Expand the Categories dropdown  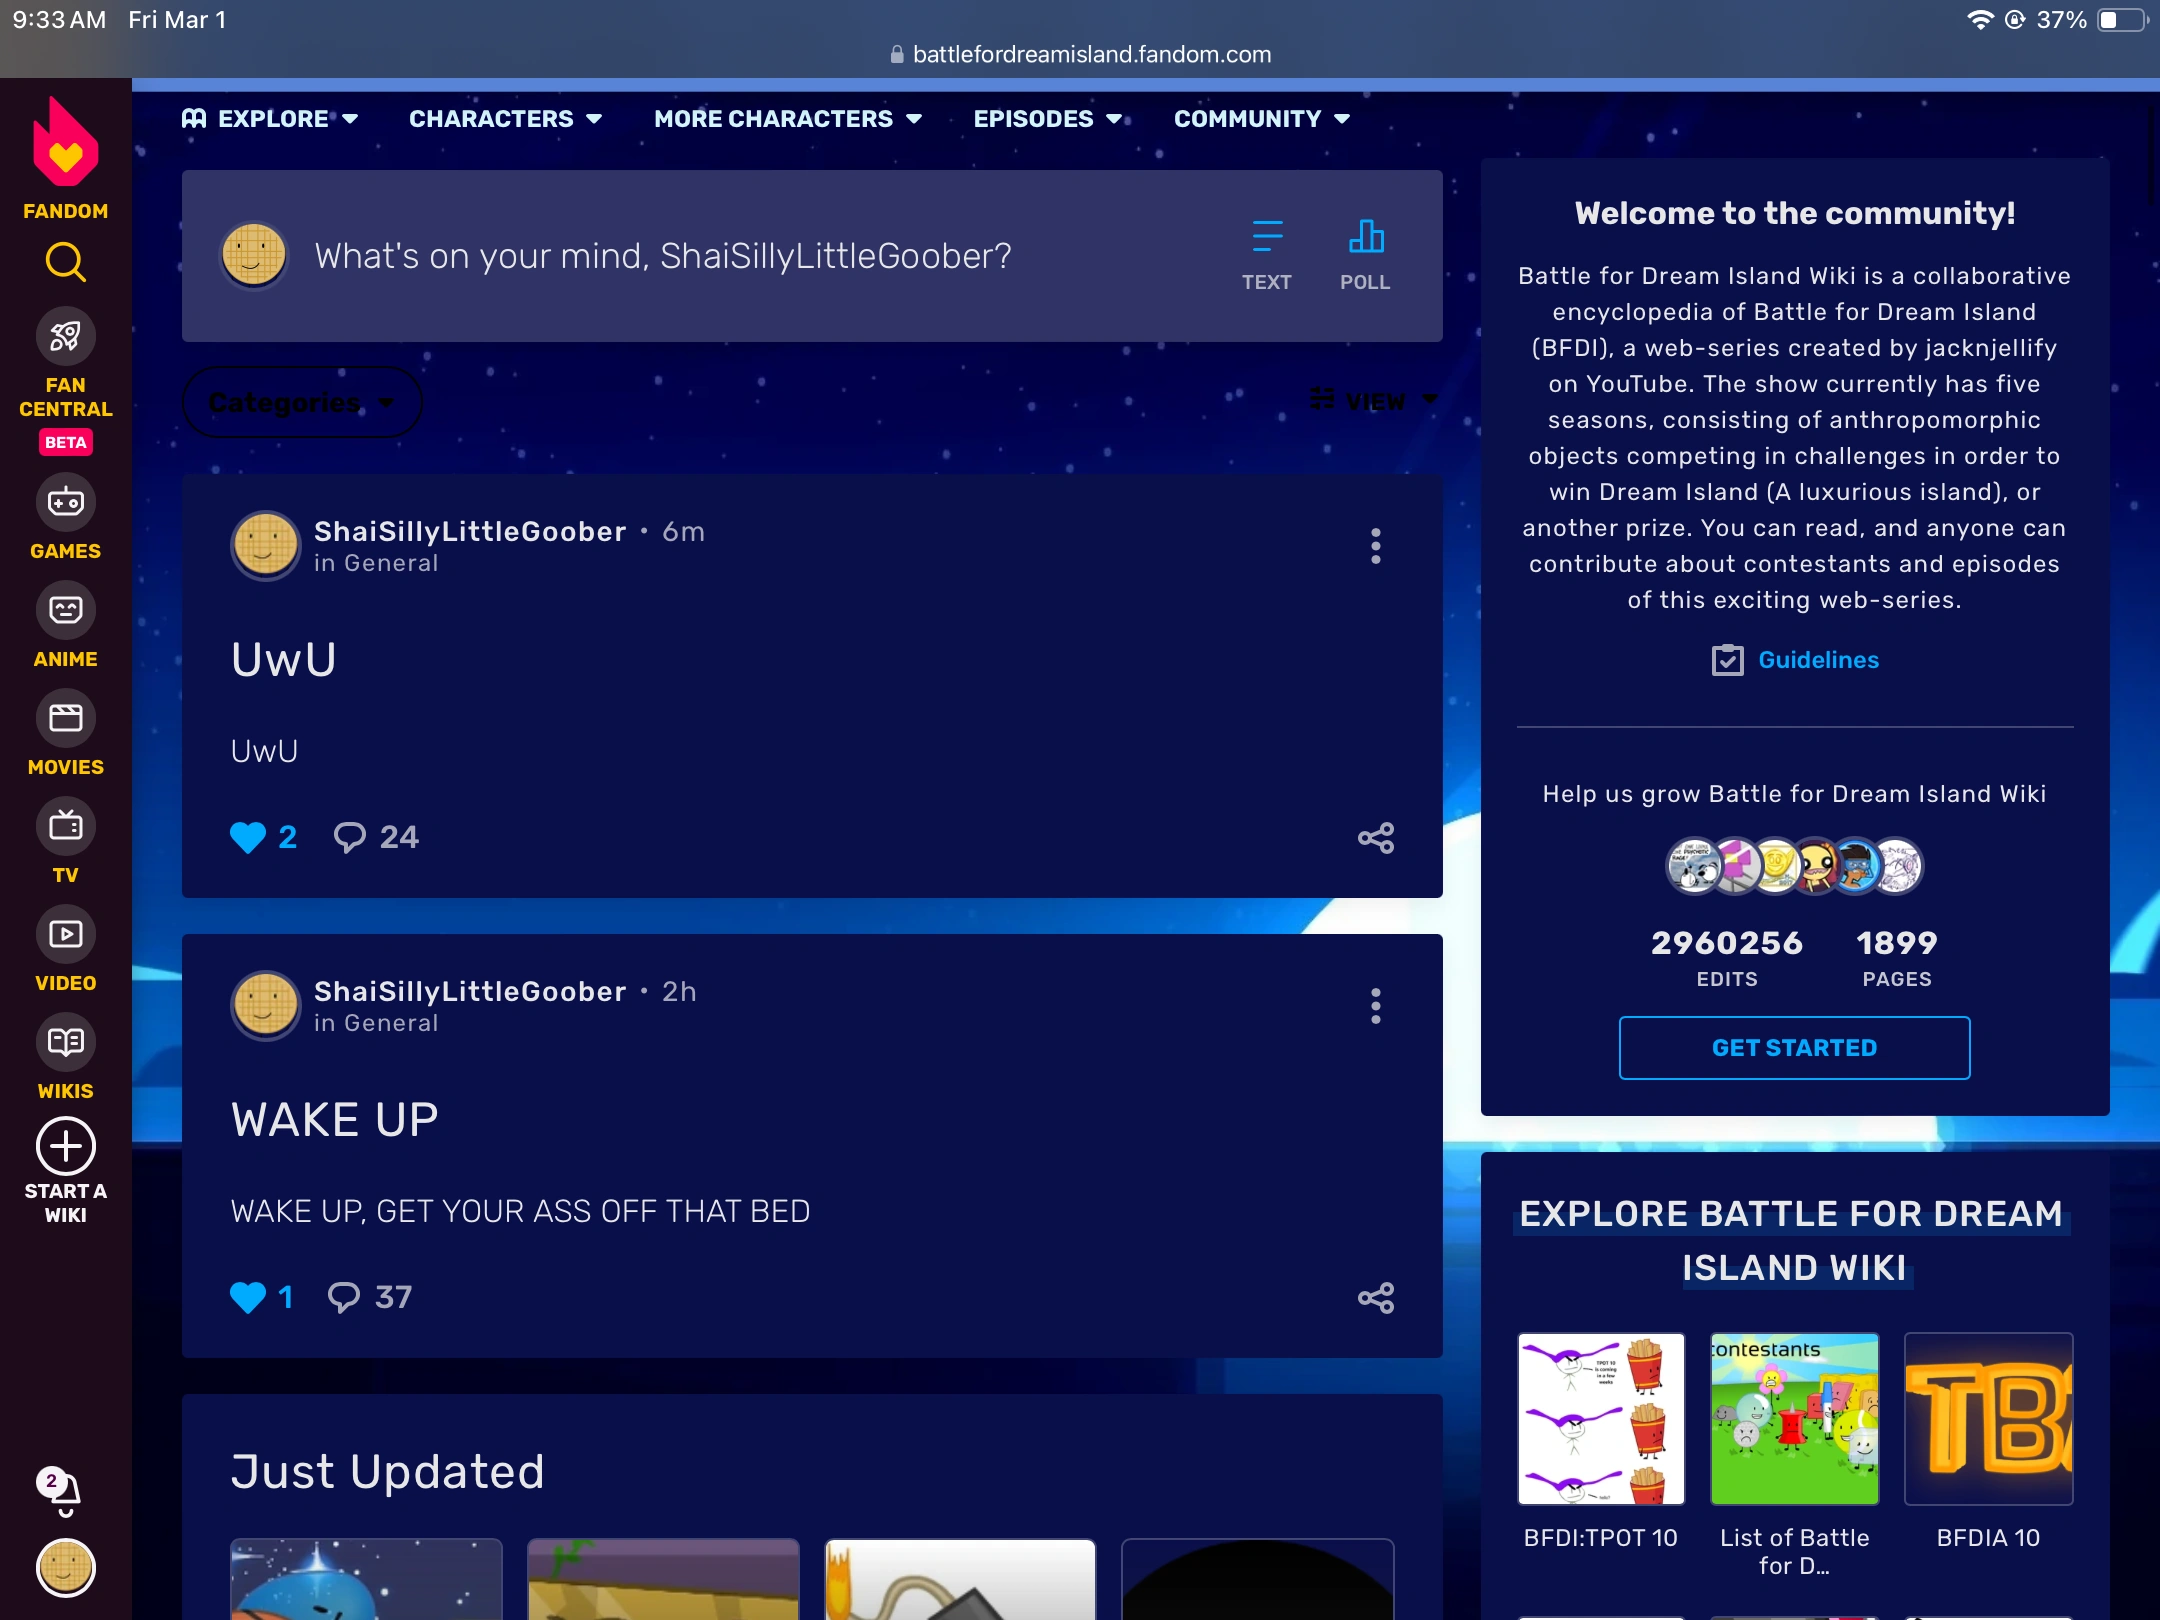(x=300, y=402)
